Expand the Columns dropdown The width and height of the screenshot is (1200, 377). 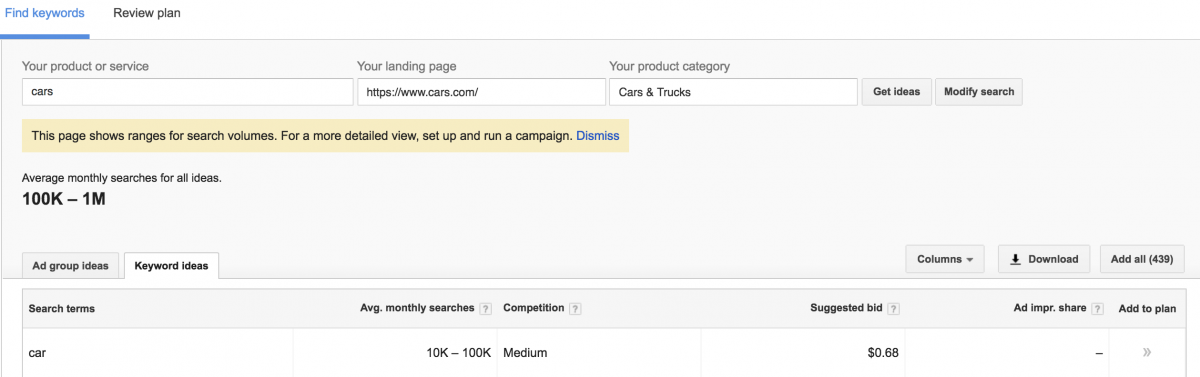[945, 259]
